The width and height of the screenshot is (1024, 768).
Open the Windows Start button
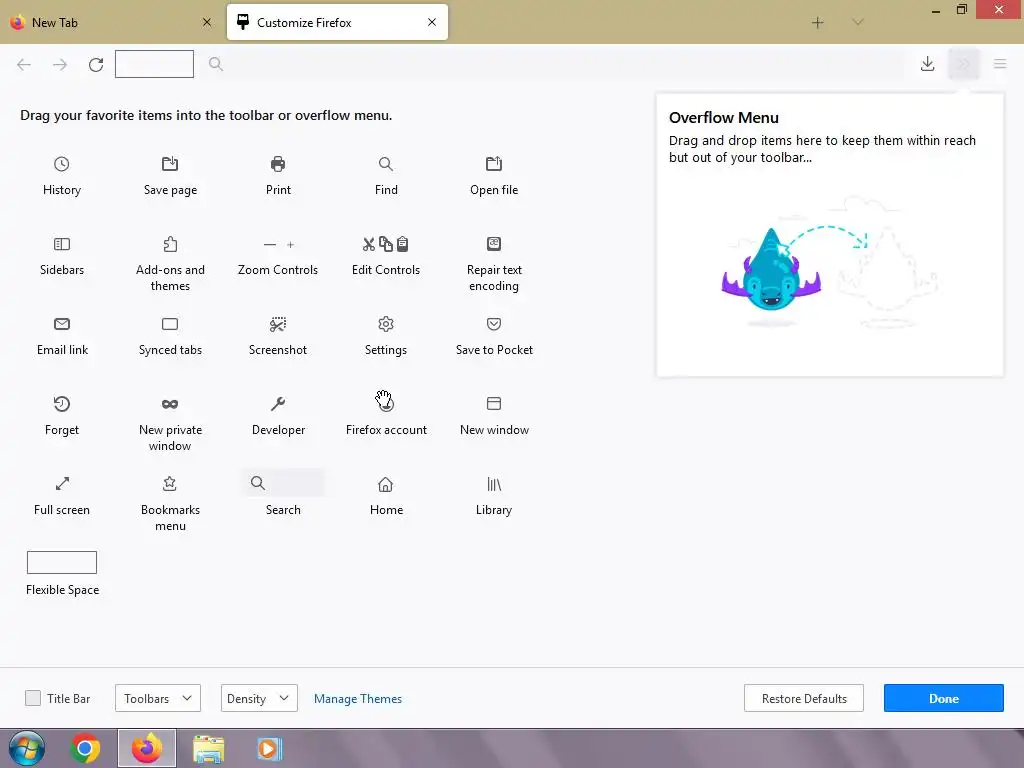tap(27, 748)
